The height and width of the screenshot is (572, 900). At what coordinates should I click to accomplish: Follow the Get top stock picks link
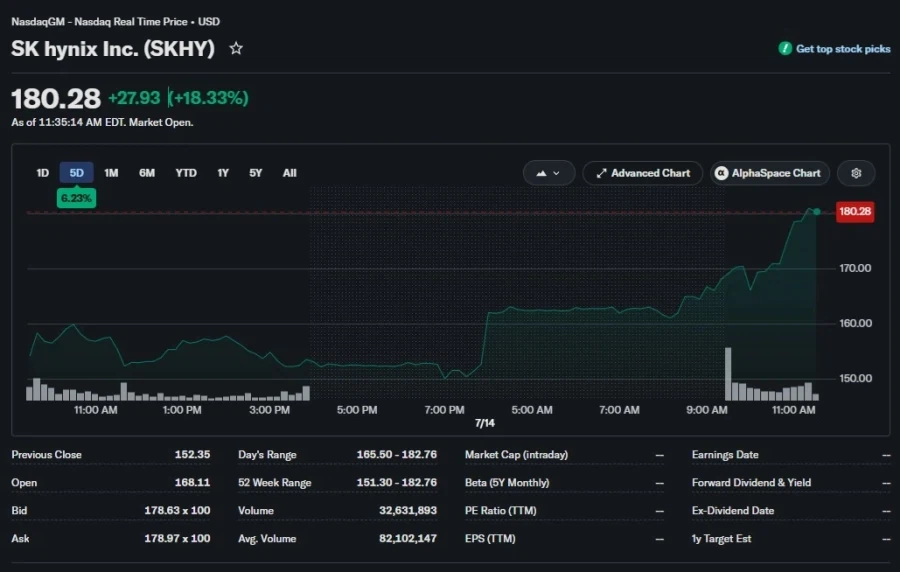pyautogui.click(x=843, y=49)
